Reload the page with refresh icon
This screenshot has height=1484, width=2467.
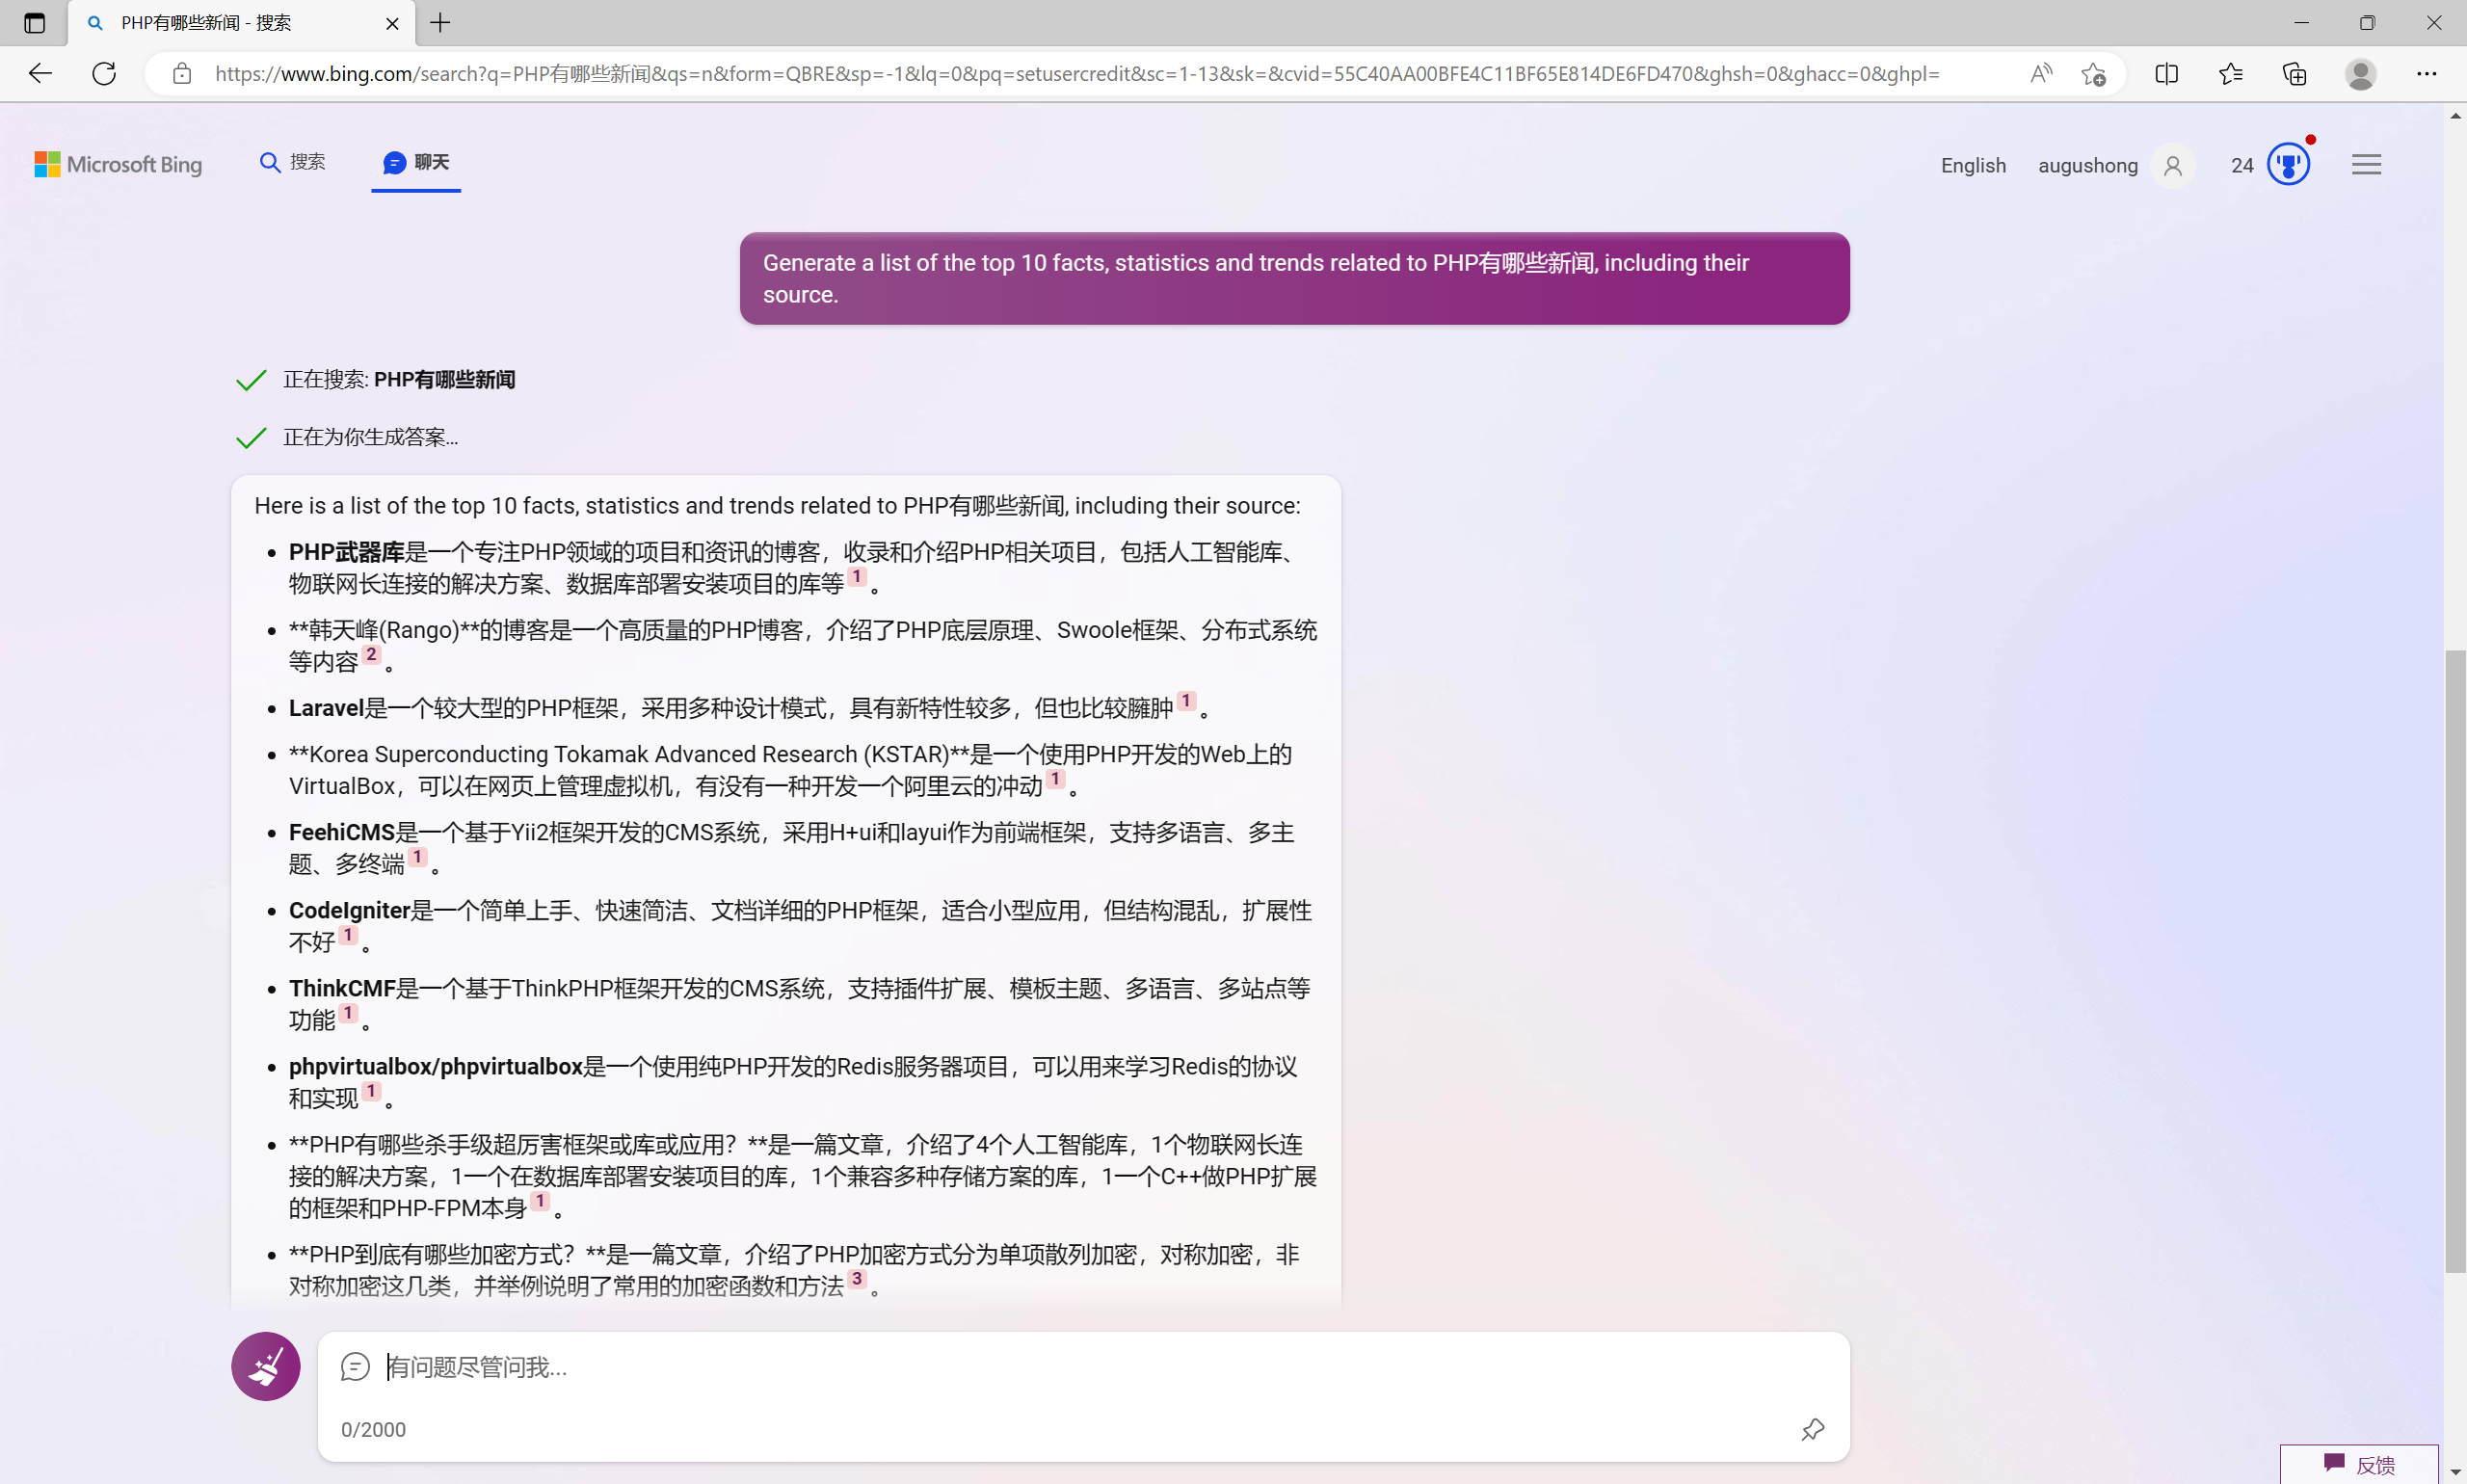[x=104, y=73]
